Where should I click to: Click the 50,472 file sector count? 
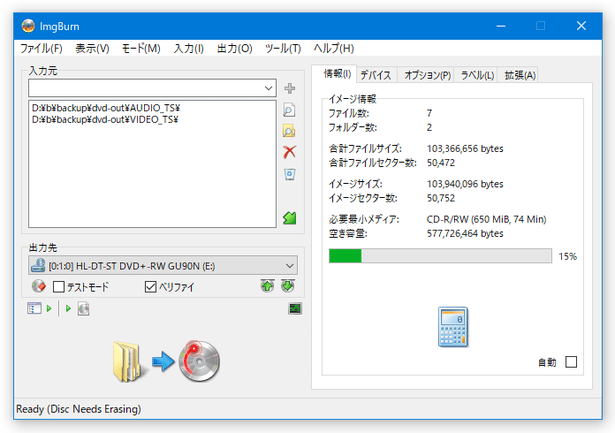441,163
